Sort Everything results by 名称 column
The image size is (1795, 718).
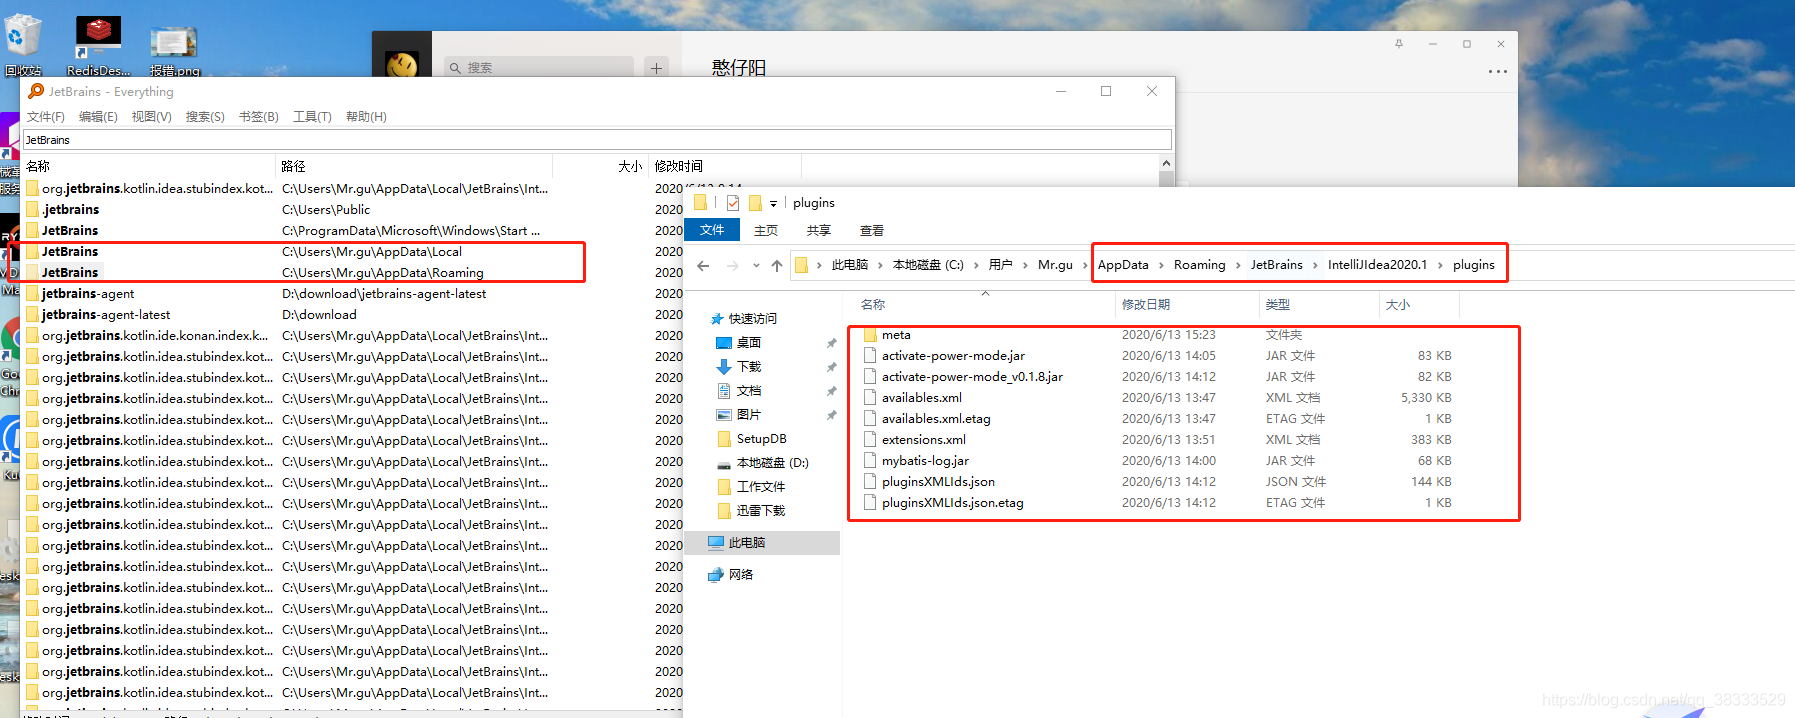tap(148, 166)
